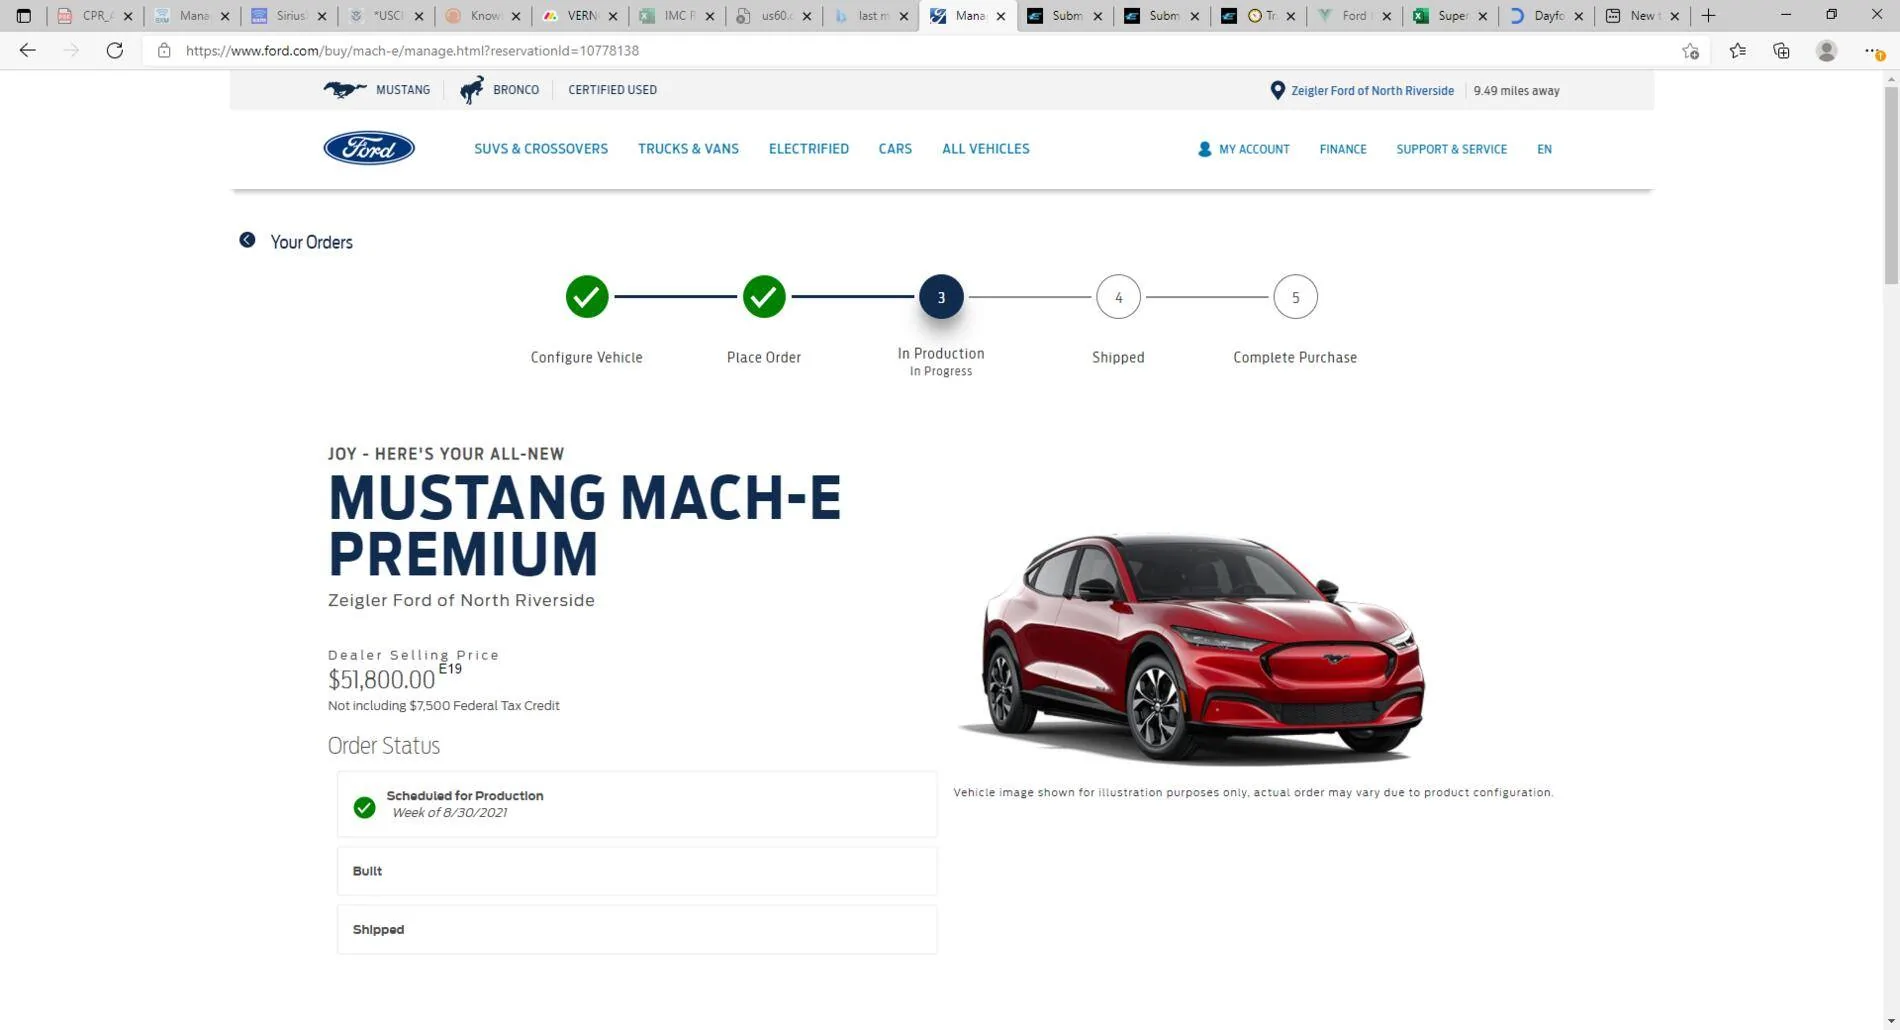This screenshot has height=1030, width=1900.
Task: Open the favorites list icon
Action: [1737, 51]
